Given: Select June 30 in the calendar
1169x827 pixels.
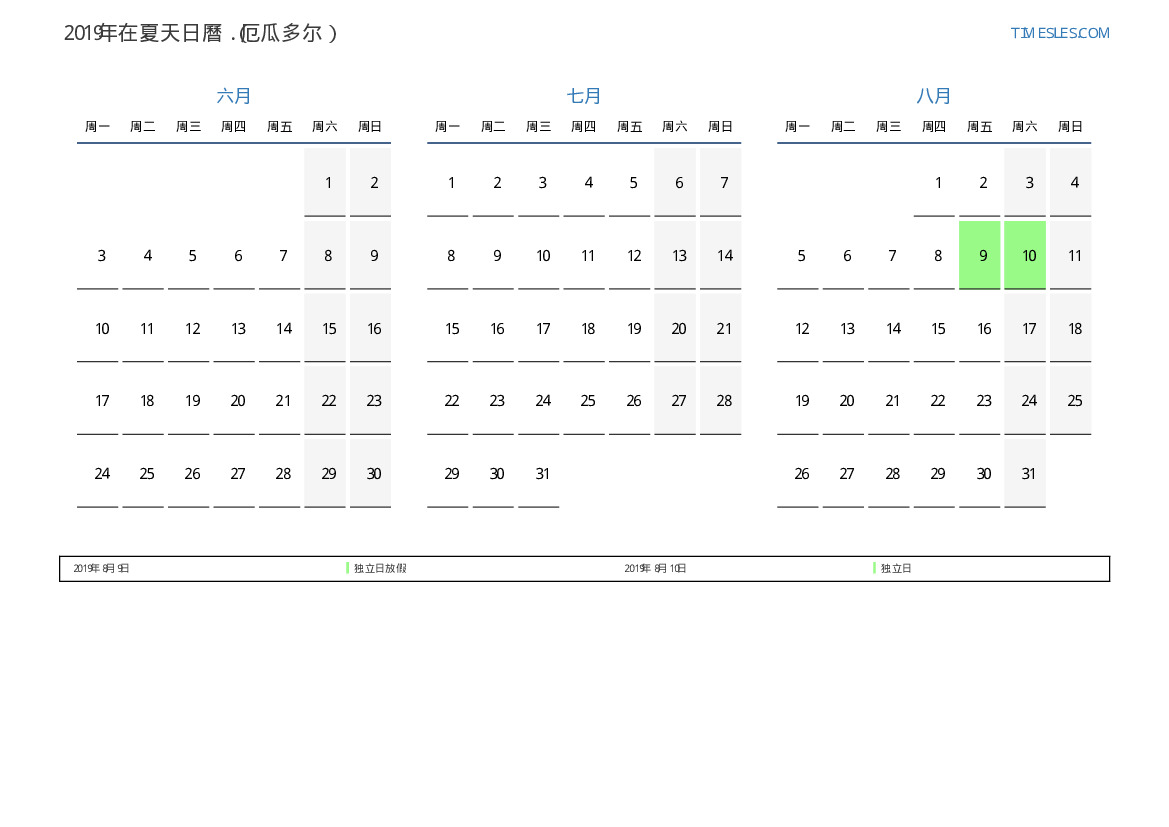Looking at the screenshot, I should (371, 474).
